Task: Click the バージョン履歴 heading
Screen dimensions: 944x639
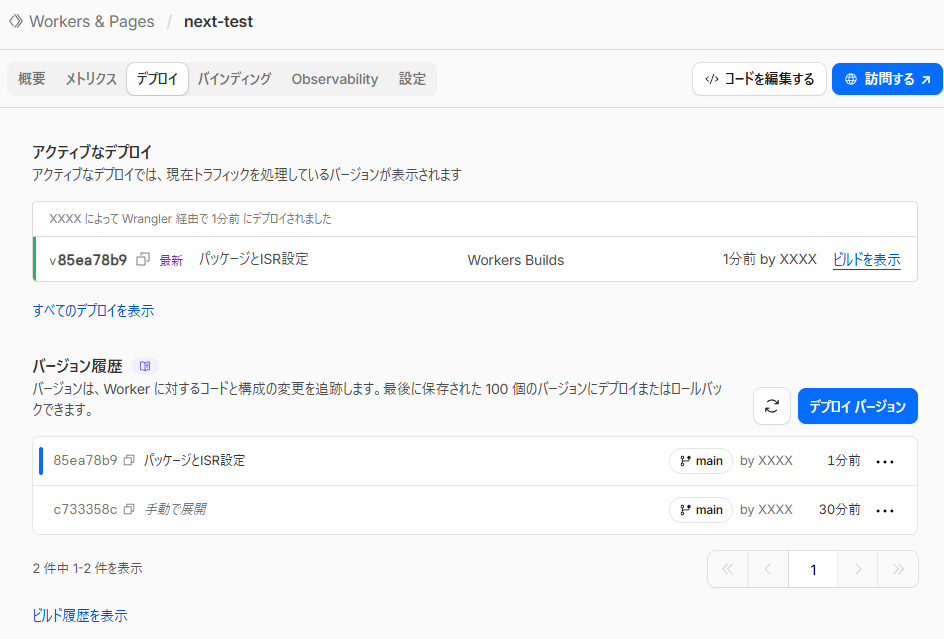Action: coord(77,366)
